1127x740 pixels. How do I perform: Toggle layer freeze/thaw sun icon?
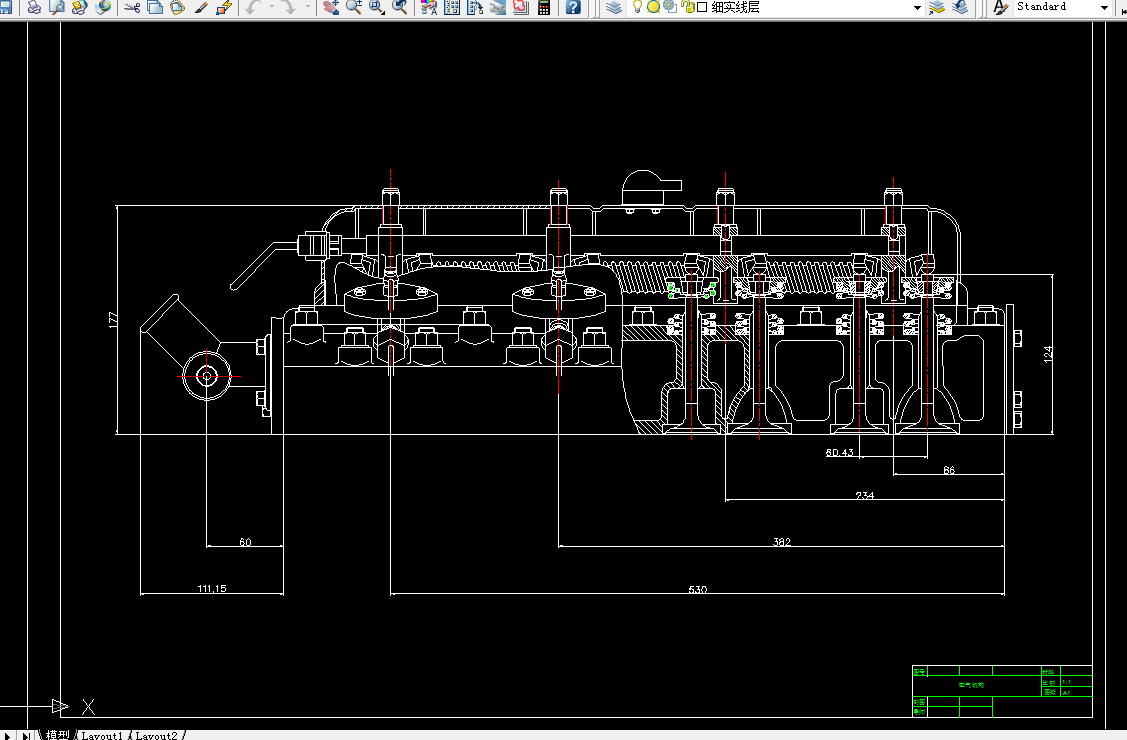pyautogui.click(x=653, y=7)
